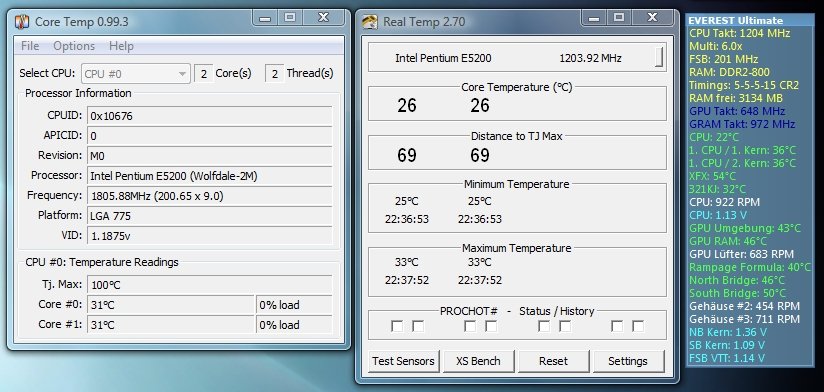Minimize the Core Temp window

point(265,18)
